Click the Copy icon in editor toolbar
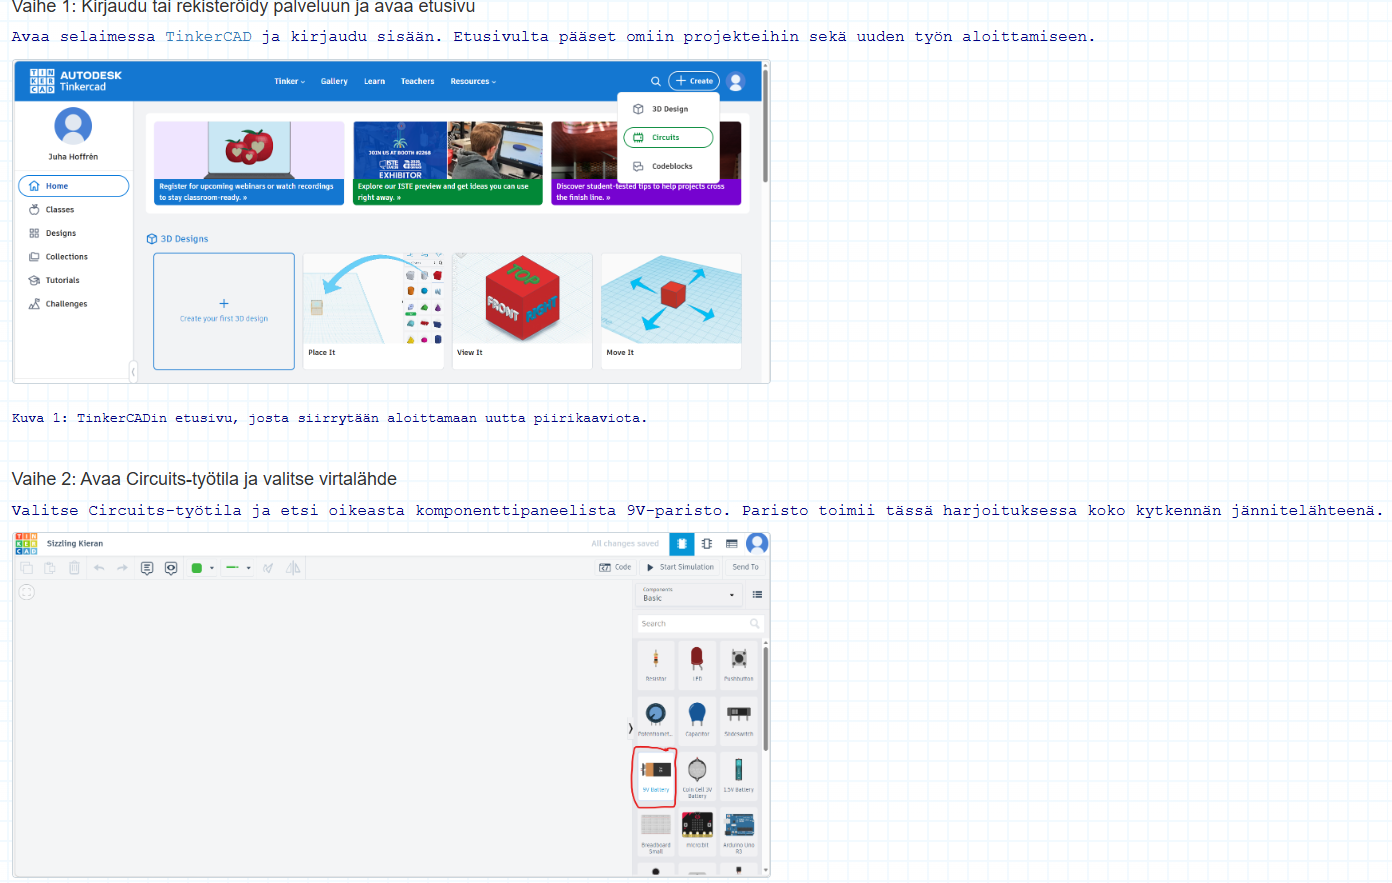Viewport: 1392px width, 883px height. 27,568
